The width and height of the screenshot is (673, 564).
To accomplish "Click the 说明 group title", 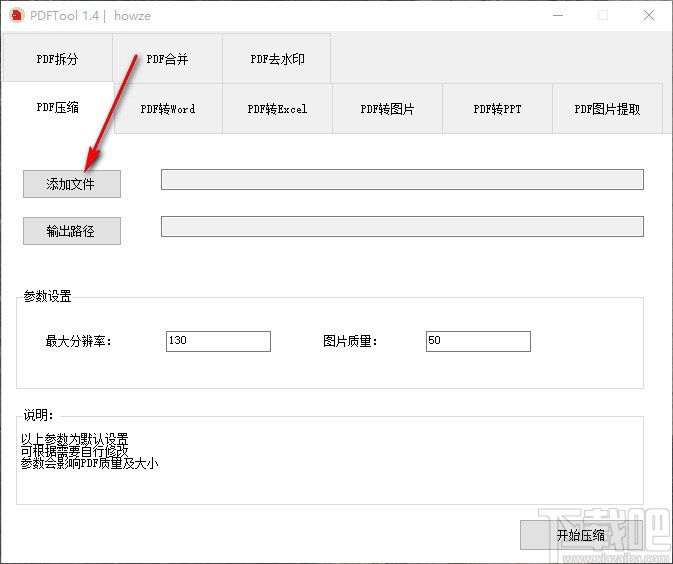I will point(39,415).
